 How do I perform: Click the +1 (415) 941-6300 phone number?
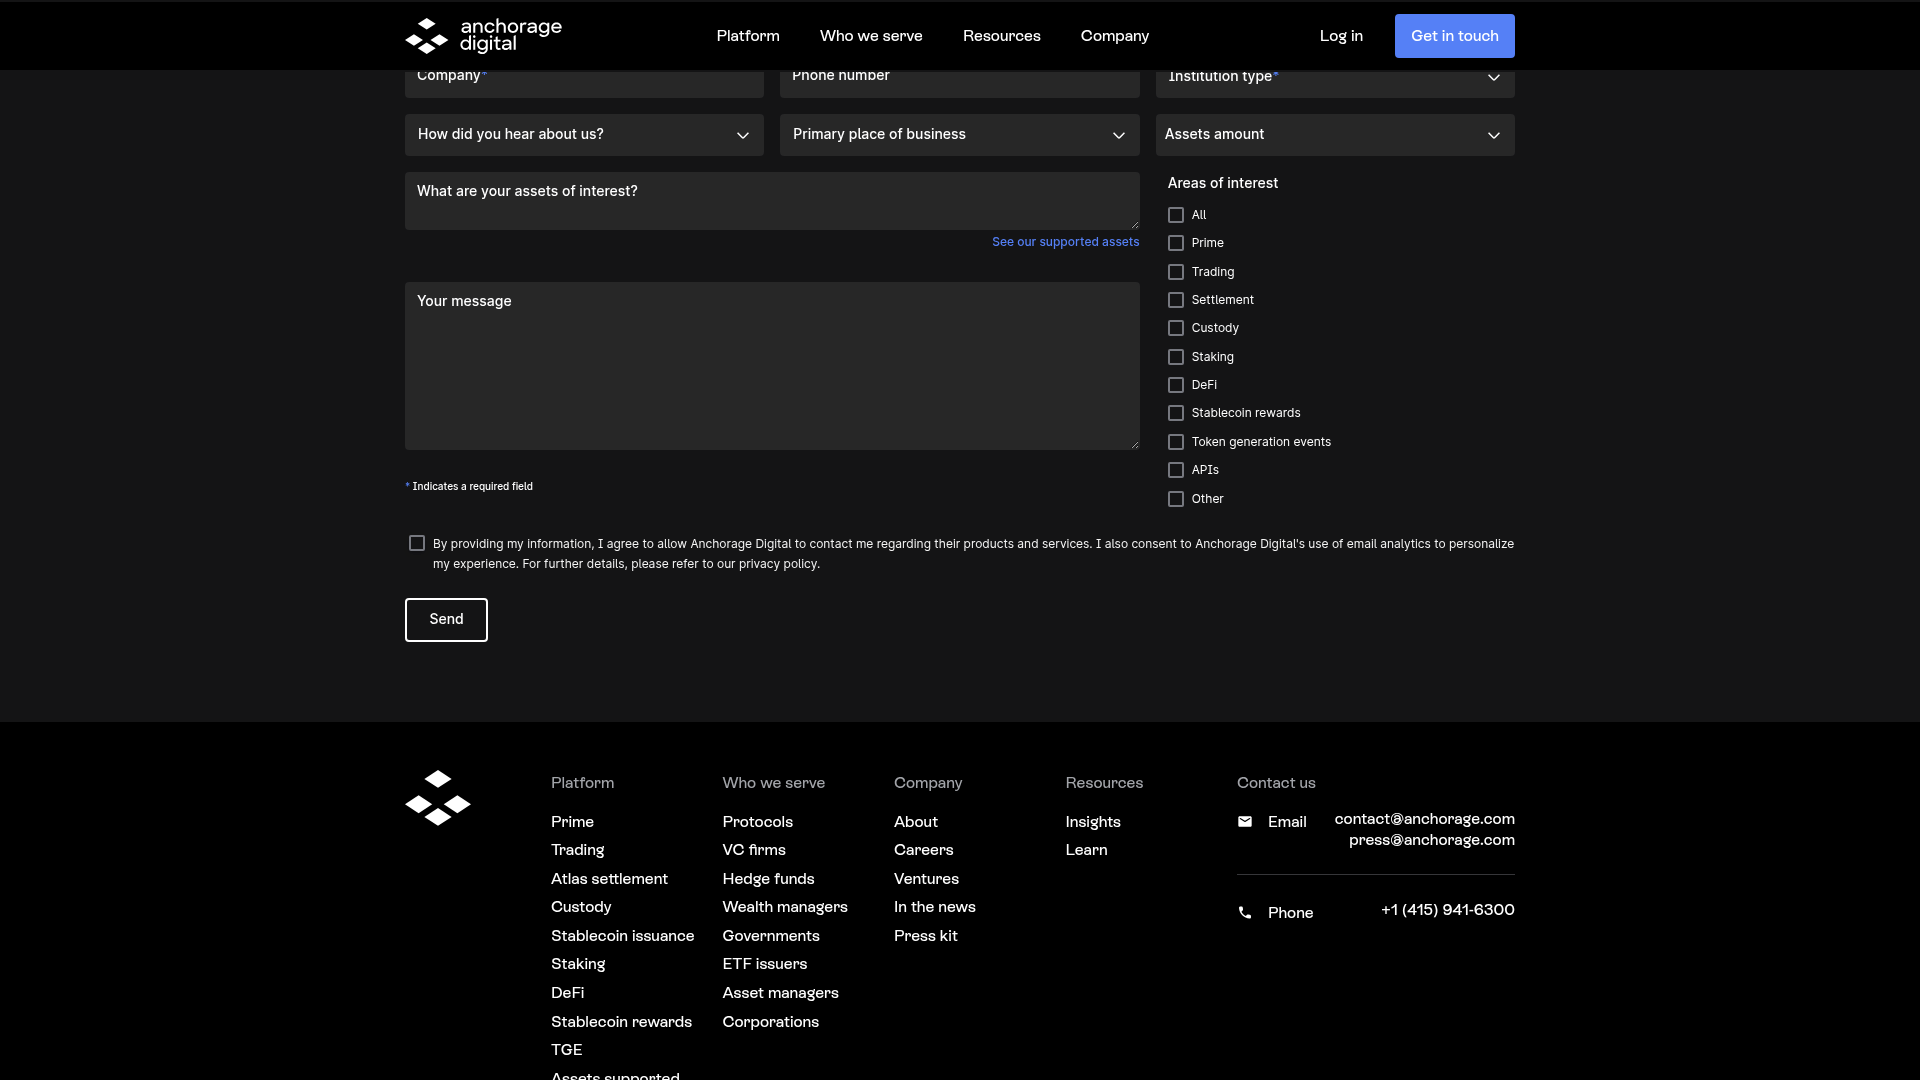[1447, 910]
